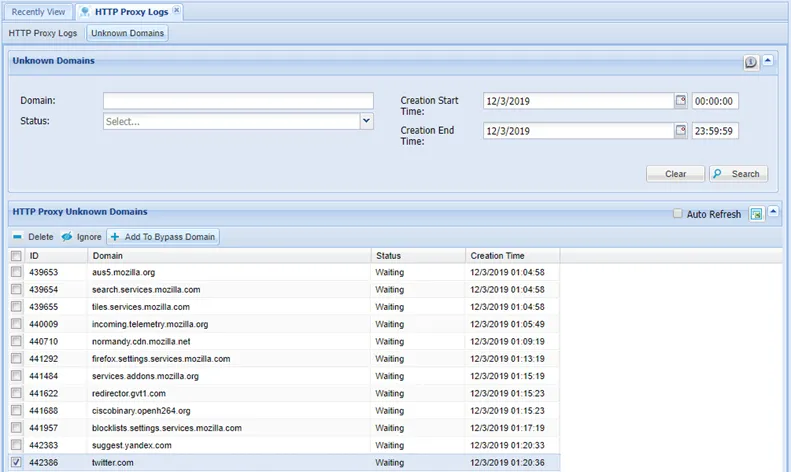Click the 00:00:00 start time field
This screenshot has height=472, width=791.
tap(715, 101)
